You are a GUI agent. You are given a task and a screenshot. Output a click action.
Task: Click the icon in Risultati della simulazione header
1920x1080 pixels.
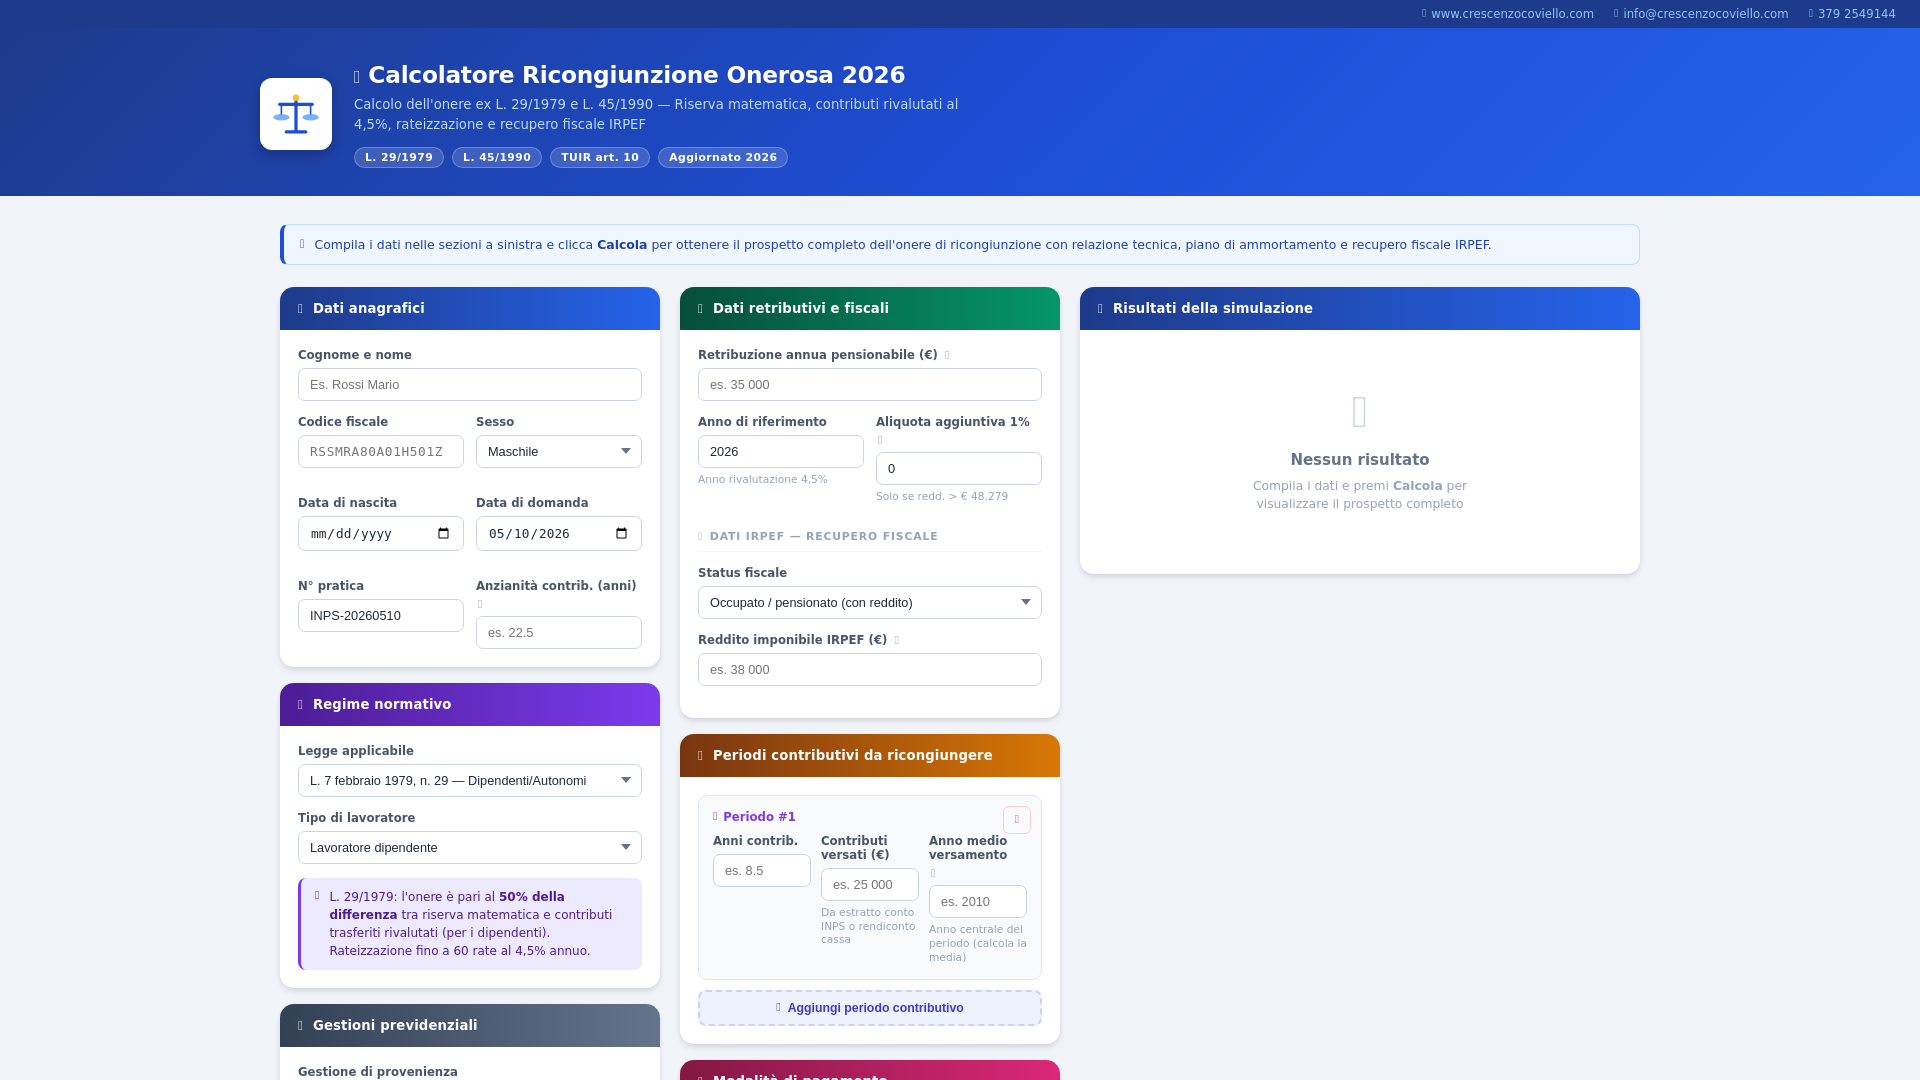click(x=1100, y=309)
